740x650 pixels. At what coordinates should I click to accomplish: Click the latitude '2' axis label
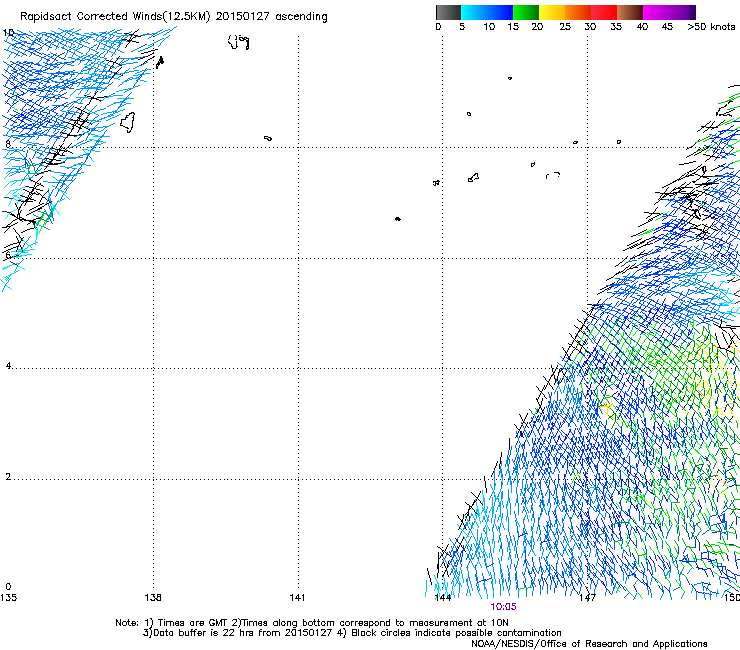coord(8,477)
